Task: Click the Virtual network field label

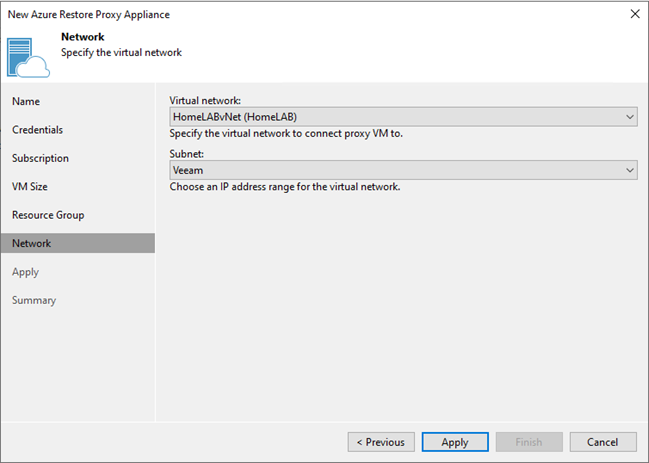Action: [x=205, y=101]
